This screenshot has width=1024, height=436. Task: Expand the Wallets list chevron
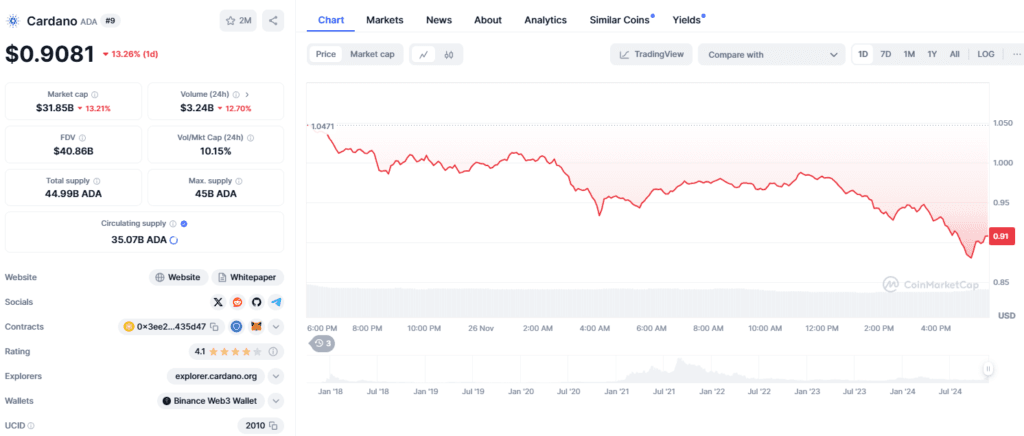pyautogui.click(x=276, y=401)
